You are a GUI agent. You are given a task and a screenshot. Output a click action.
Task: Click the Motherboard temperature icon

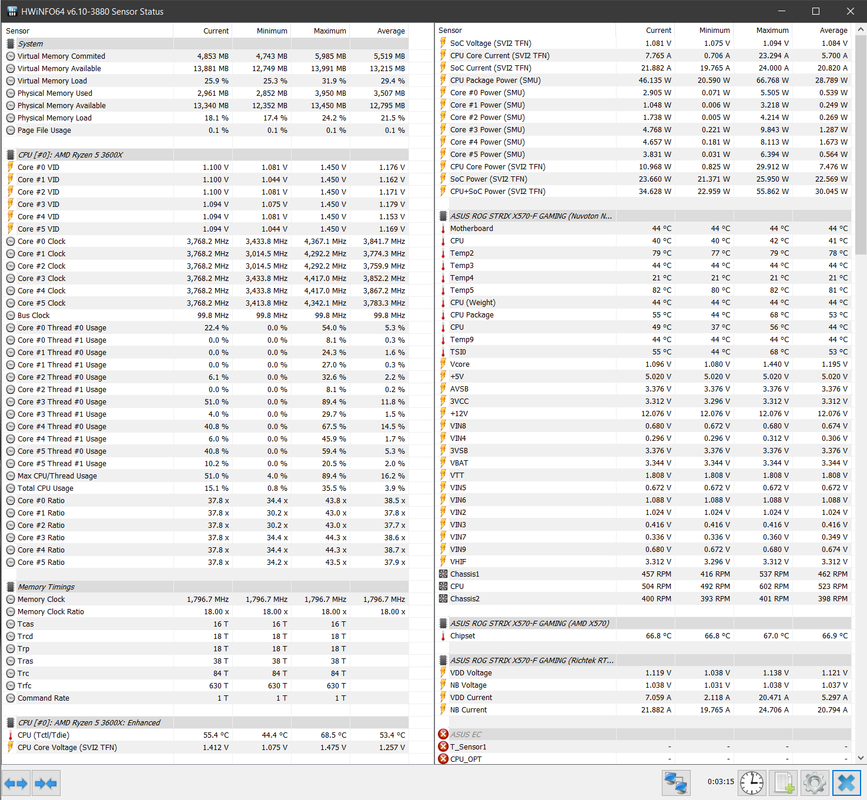pos(443,228)
